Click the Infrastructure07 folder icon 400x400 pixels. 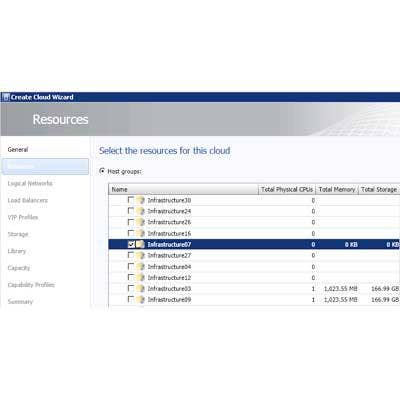coord(140,244)
